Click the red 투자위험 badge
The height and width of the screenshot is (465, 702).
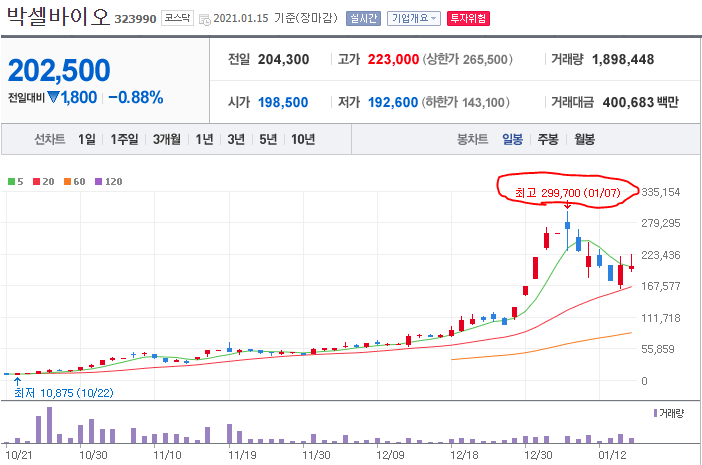pos(468,18)
